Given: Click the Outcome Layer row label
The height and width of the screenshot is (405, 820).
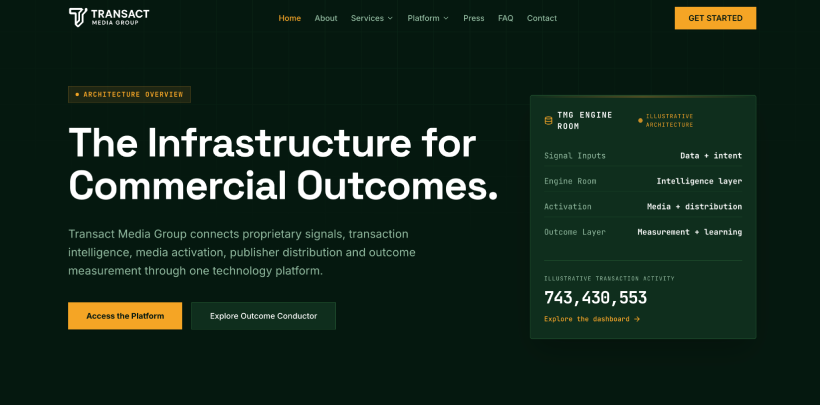Looking at the screenshot, I should [575, 232].
